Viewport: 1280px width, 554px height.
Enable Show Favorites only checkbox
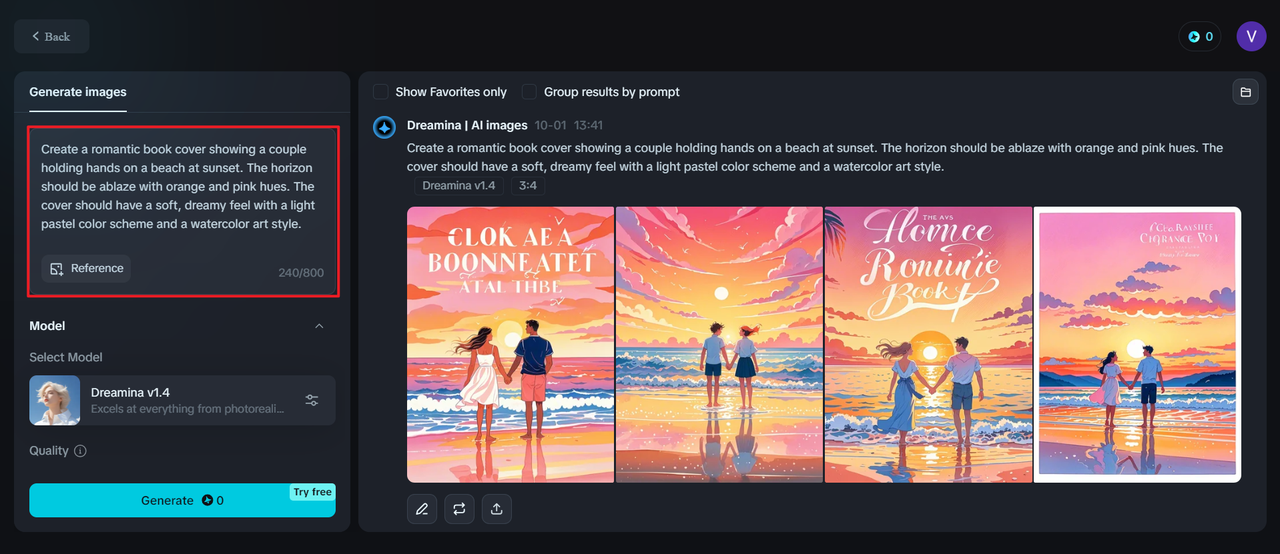point(381,92)
